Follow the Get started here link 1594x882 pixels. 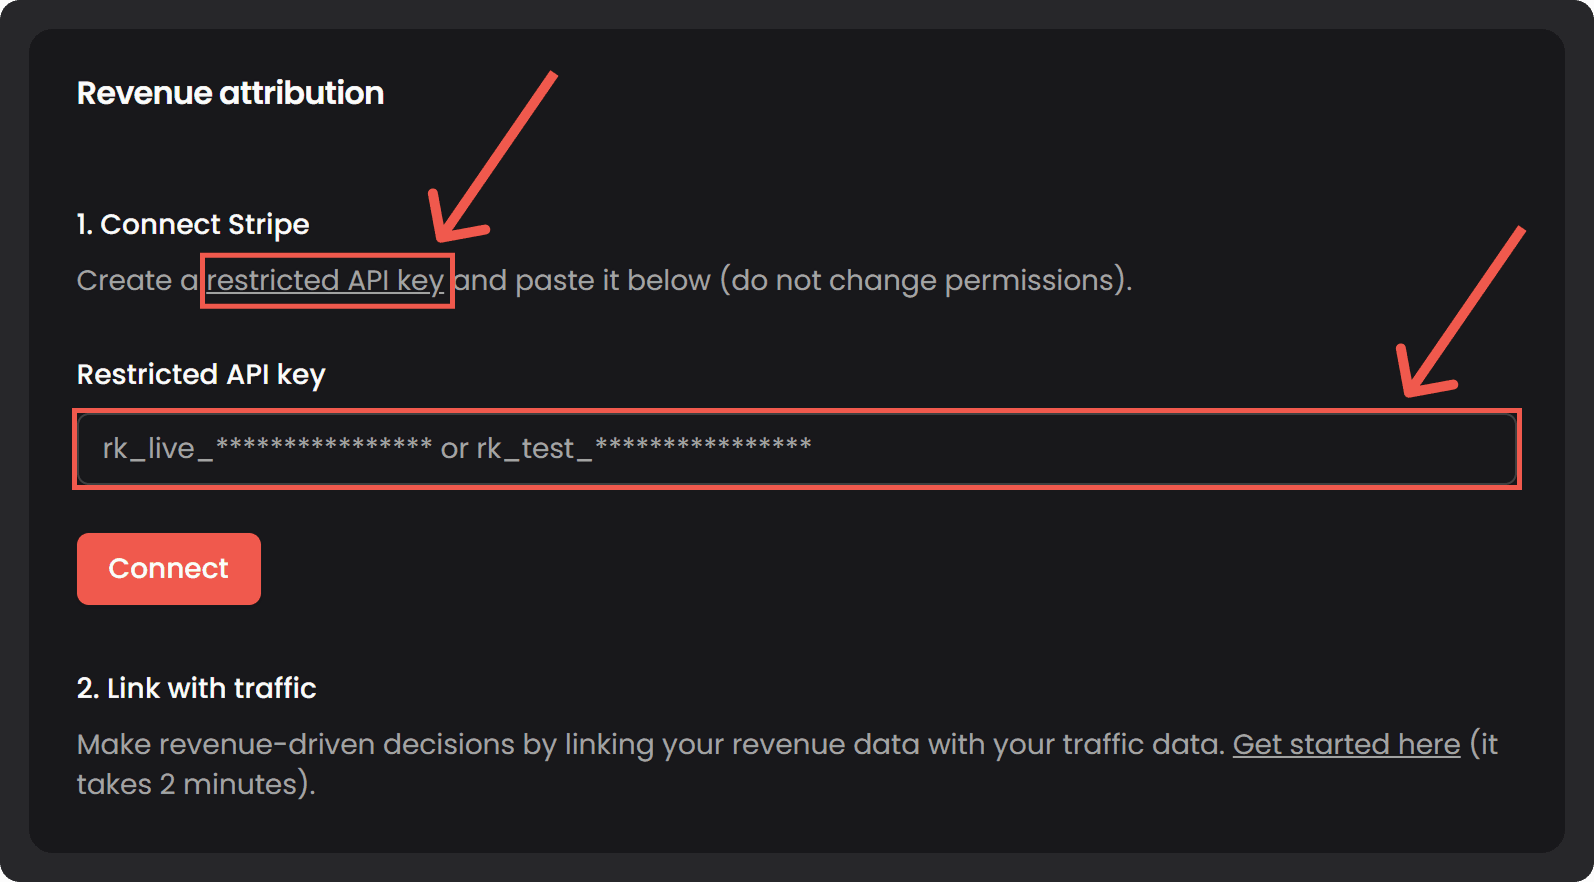(x=1346, y=745)
